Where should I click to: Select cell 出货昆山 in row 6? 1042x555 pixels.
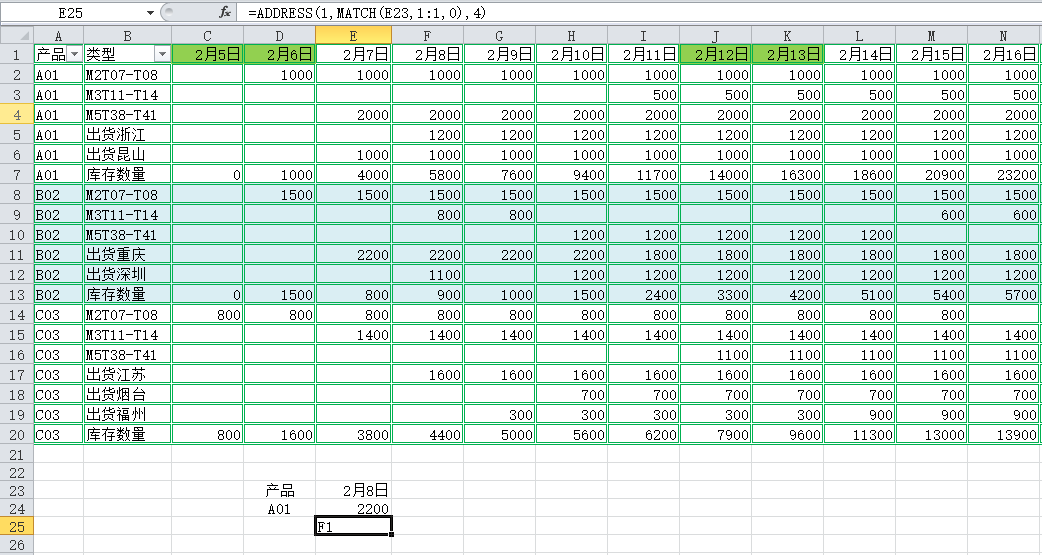click(x=128, y=155)
